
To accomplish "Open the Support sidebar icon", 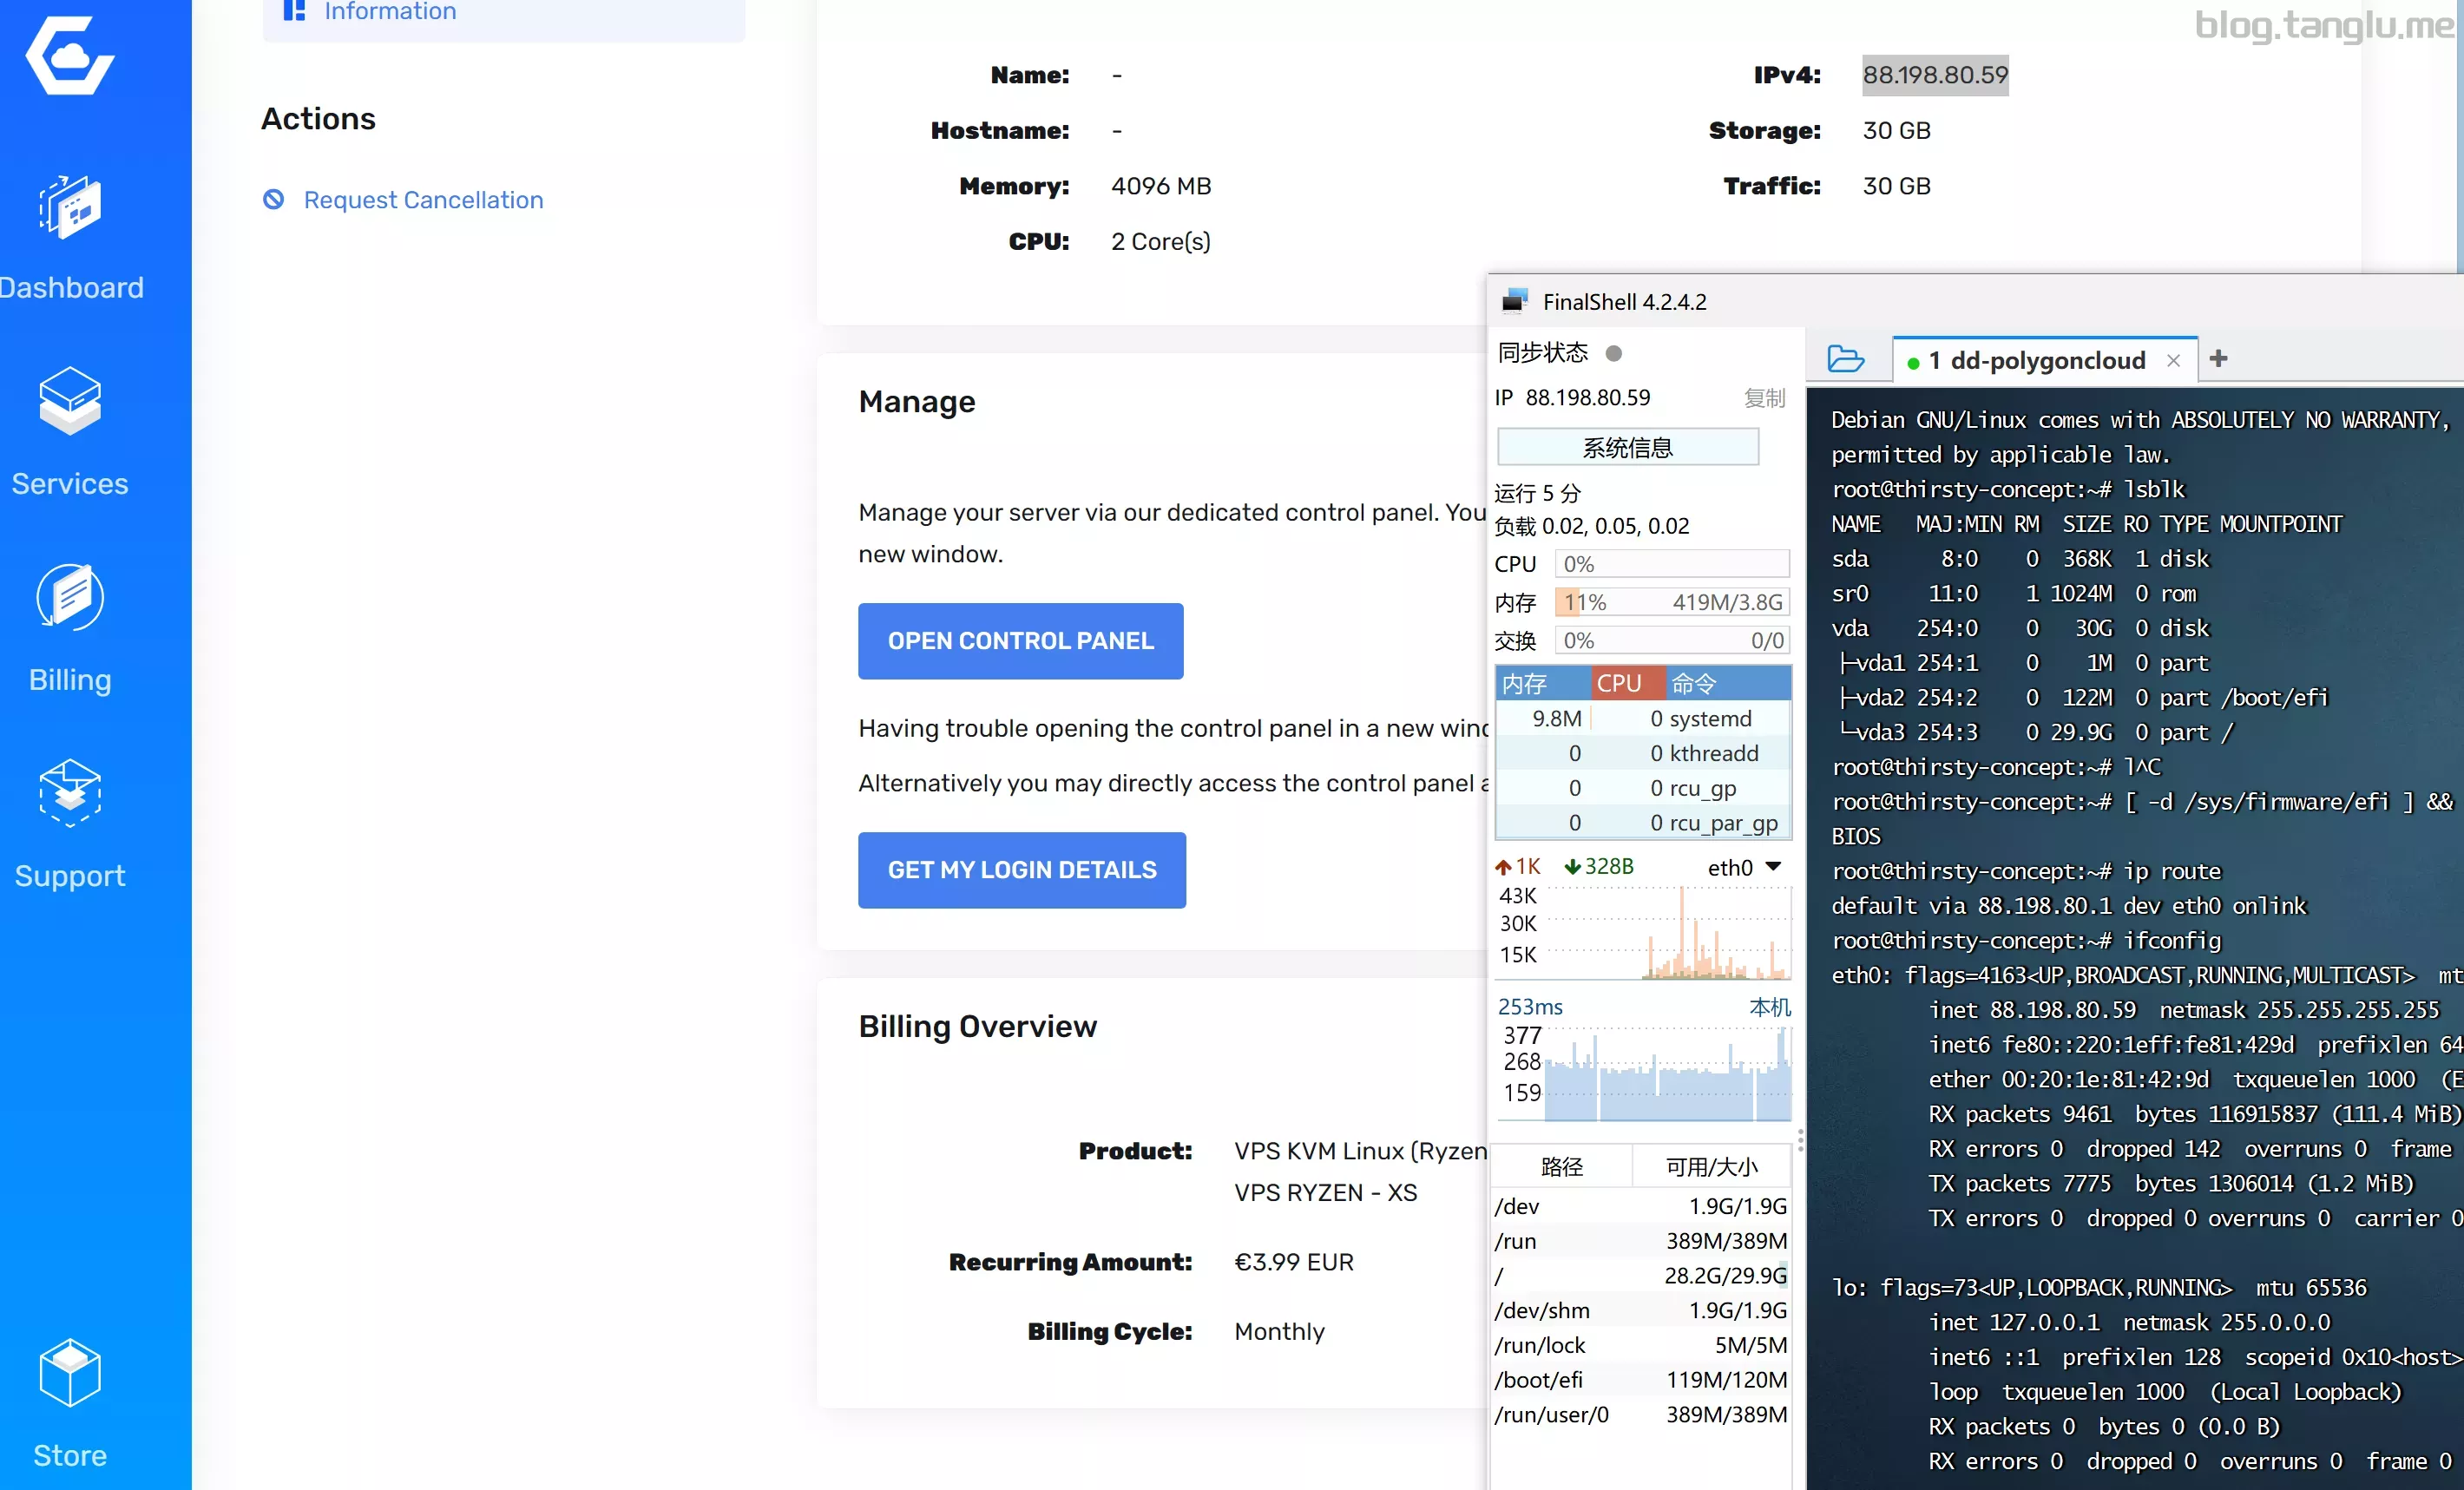I will pyautogui.click(x=70, y=792).
